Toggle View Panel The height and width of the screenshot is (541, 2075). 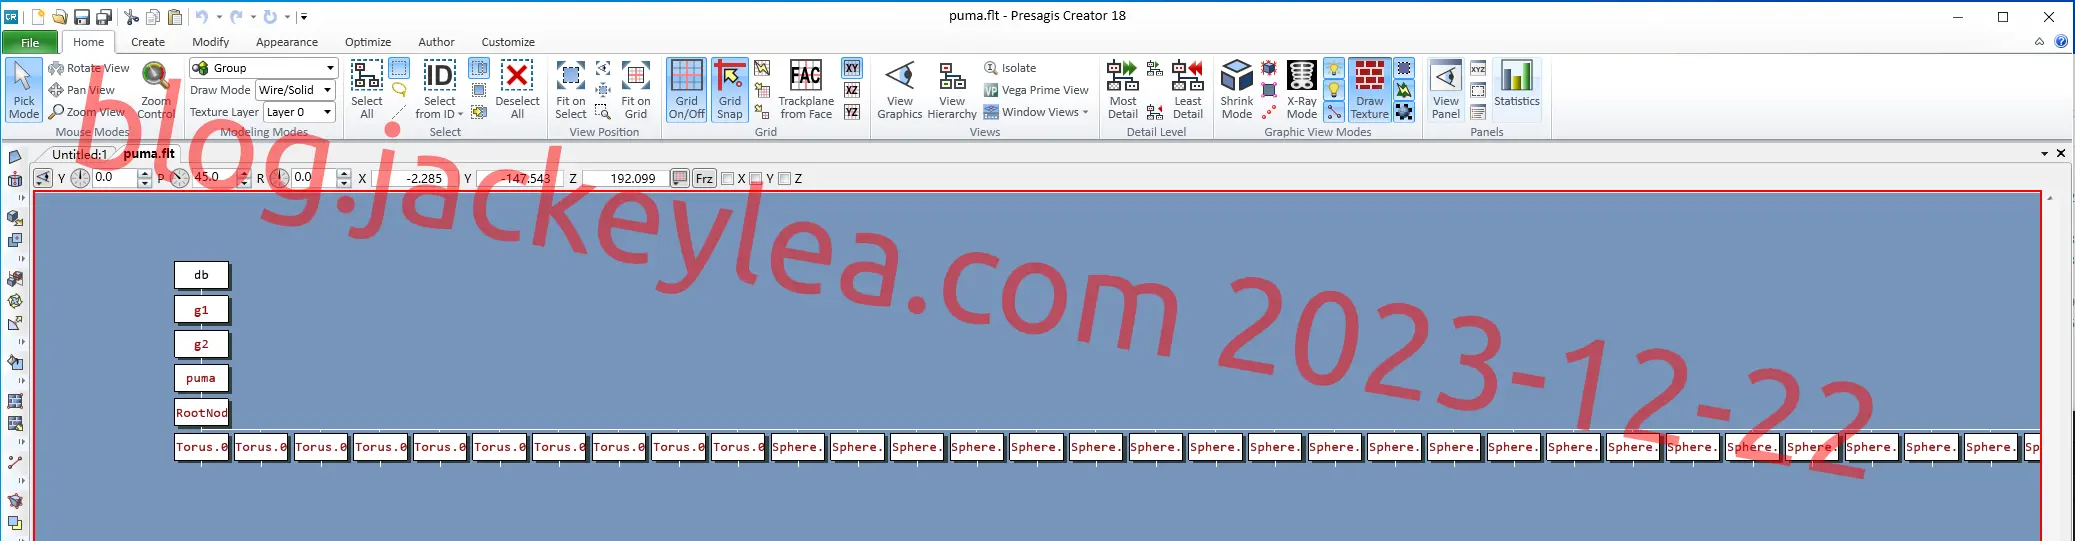(1446, 90)
